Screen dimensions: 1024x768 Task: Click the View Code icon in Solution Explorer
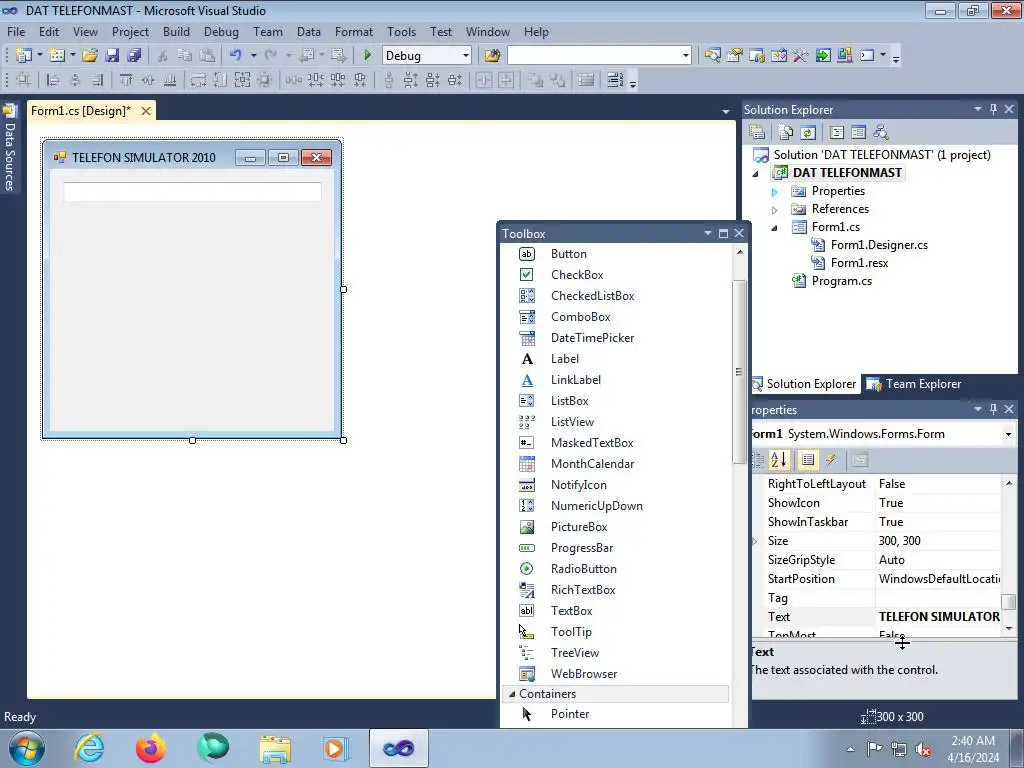pyautogui.click(x=837, y=133)
